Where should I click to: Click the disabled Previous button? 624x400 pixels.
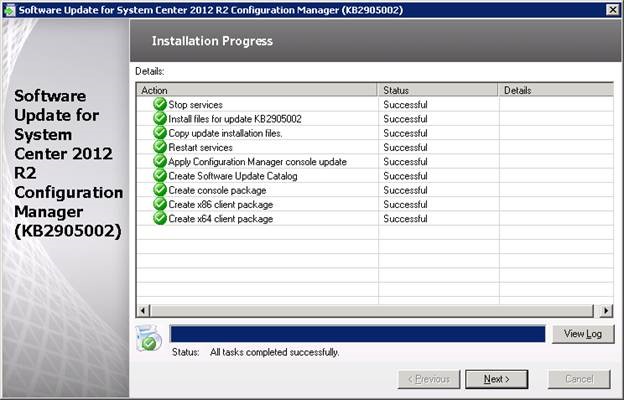click(429, 379)
